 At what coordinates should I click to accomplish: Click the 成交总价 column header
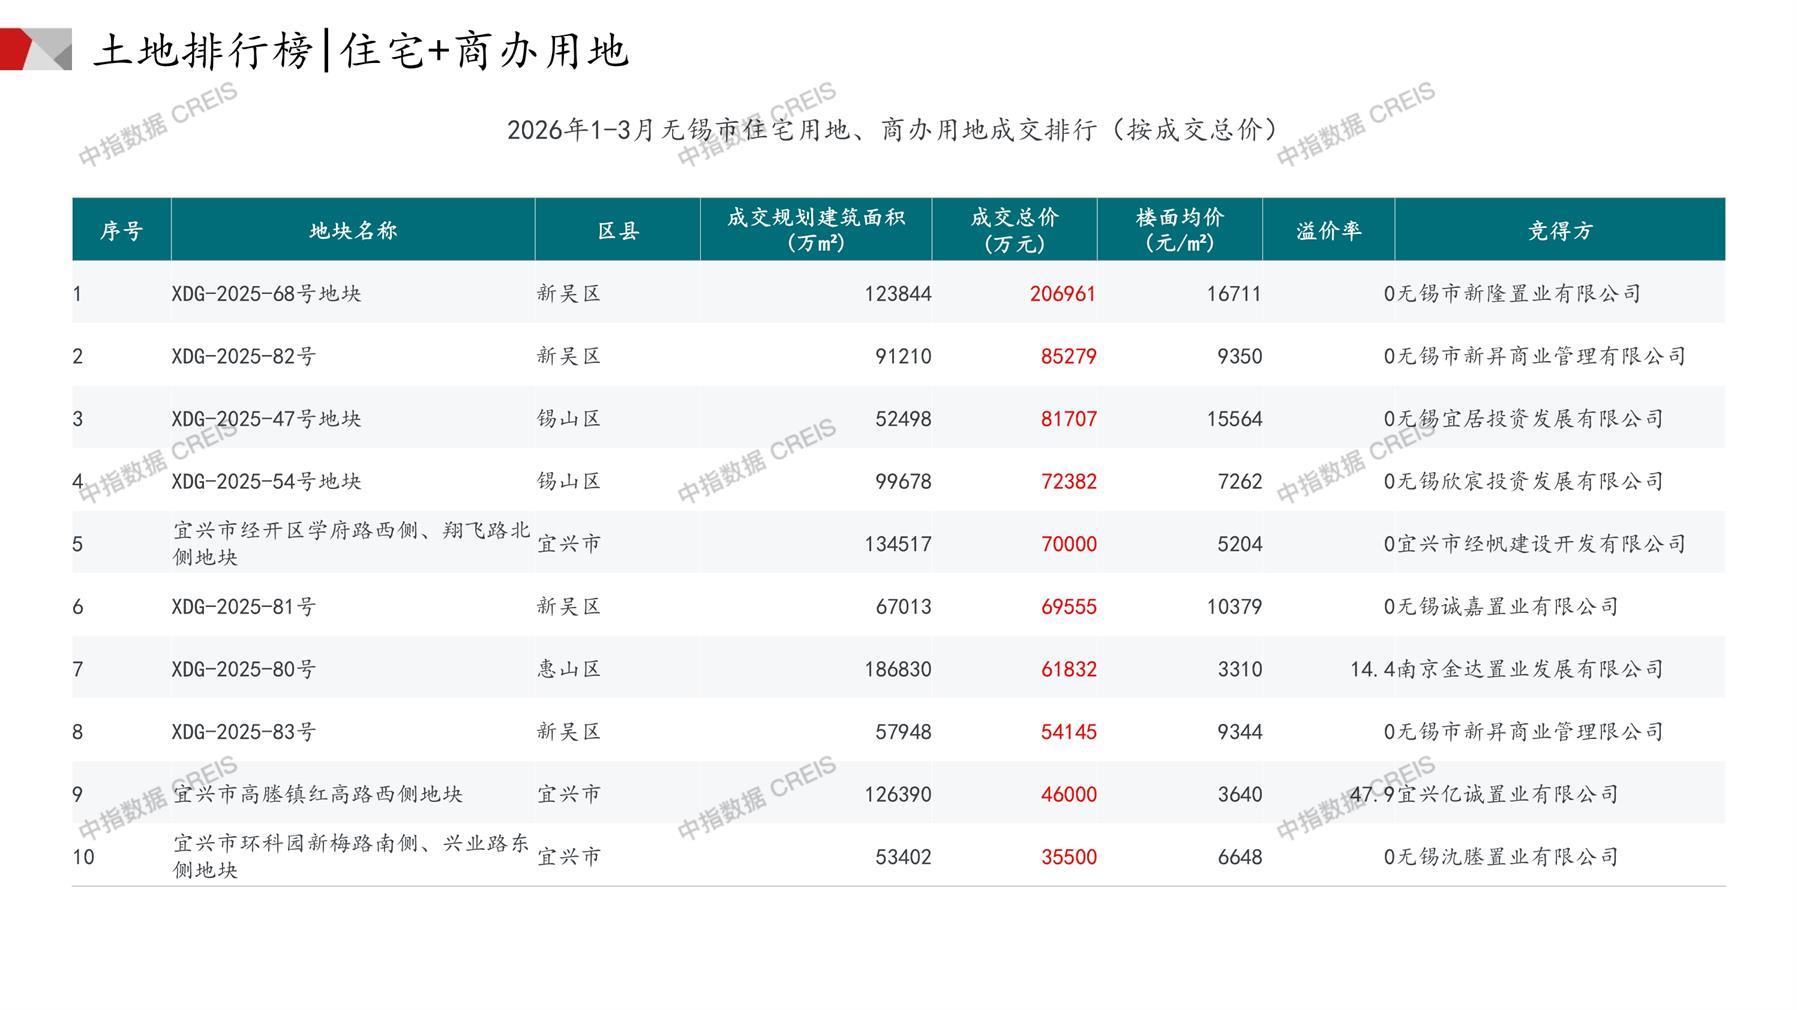coord(1014,230)
